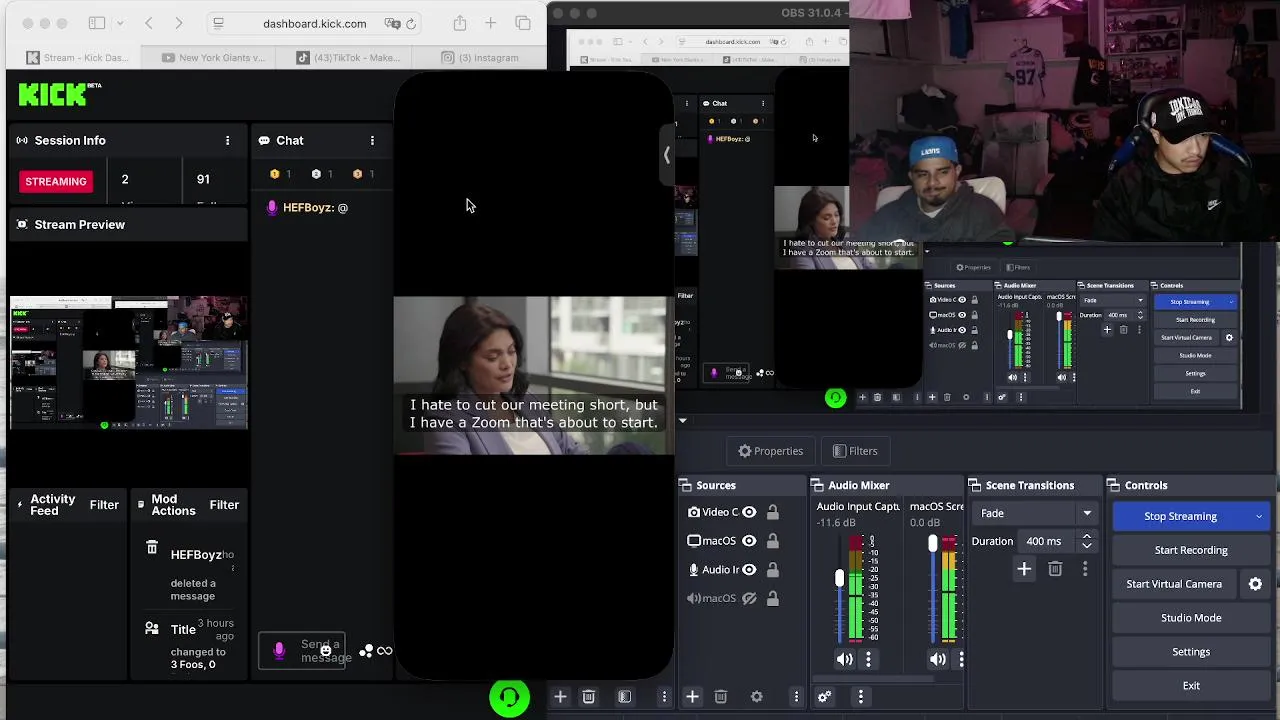The image size is (1280, 720).
Task: Hide the Audio Input source
Action: (749, 570)
